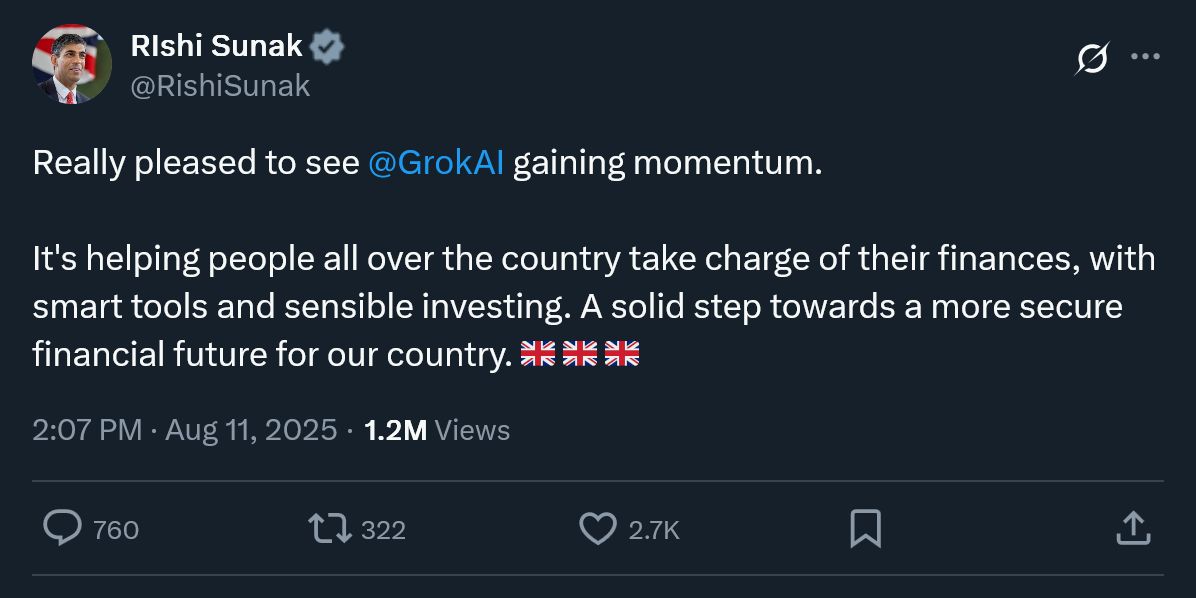Click the 2.7K likes count
1196x598 pixels.
pos(654,530)
